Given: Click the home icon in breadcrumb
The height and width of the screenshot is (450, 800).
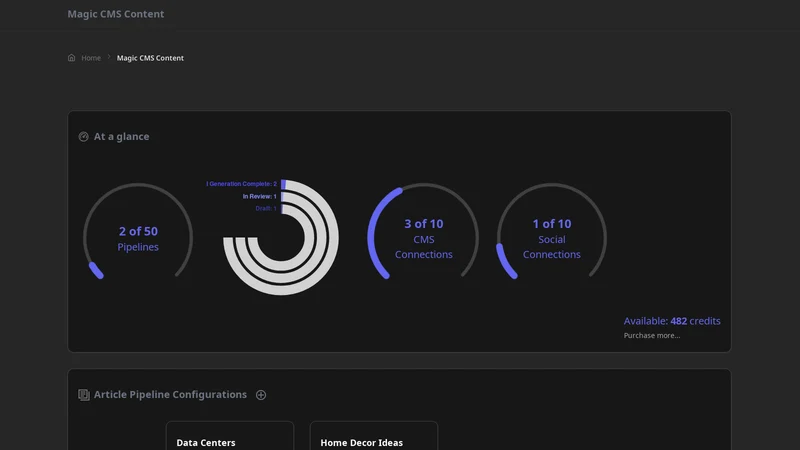Looking at the screenshot, I should coord(71,58).
